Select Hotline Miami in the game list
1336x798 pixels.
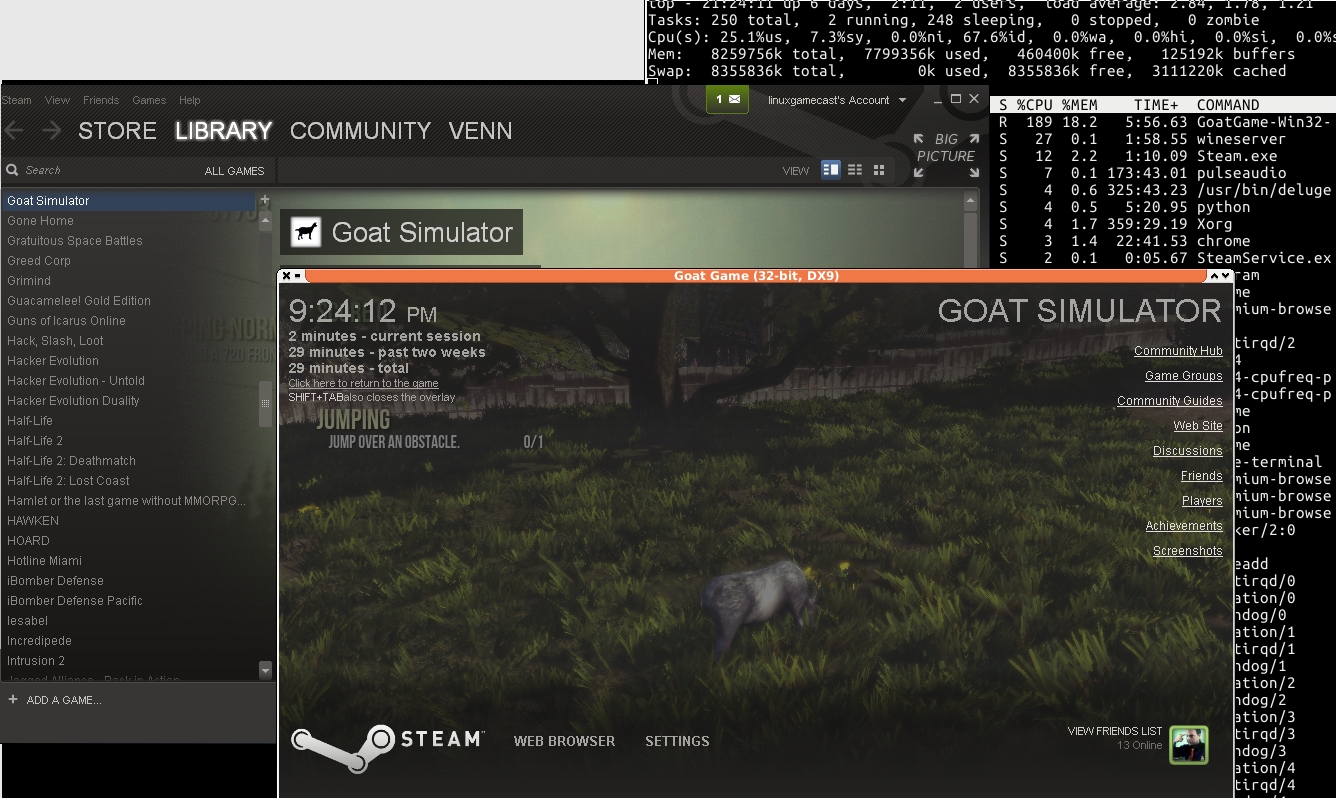pos(129,561)
